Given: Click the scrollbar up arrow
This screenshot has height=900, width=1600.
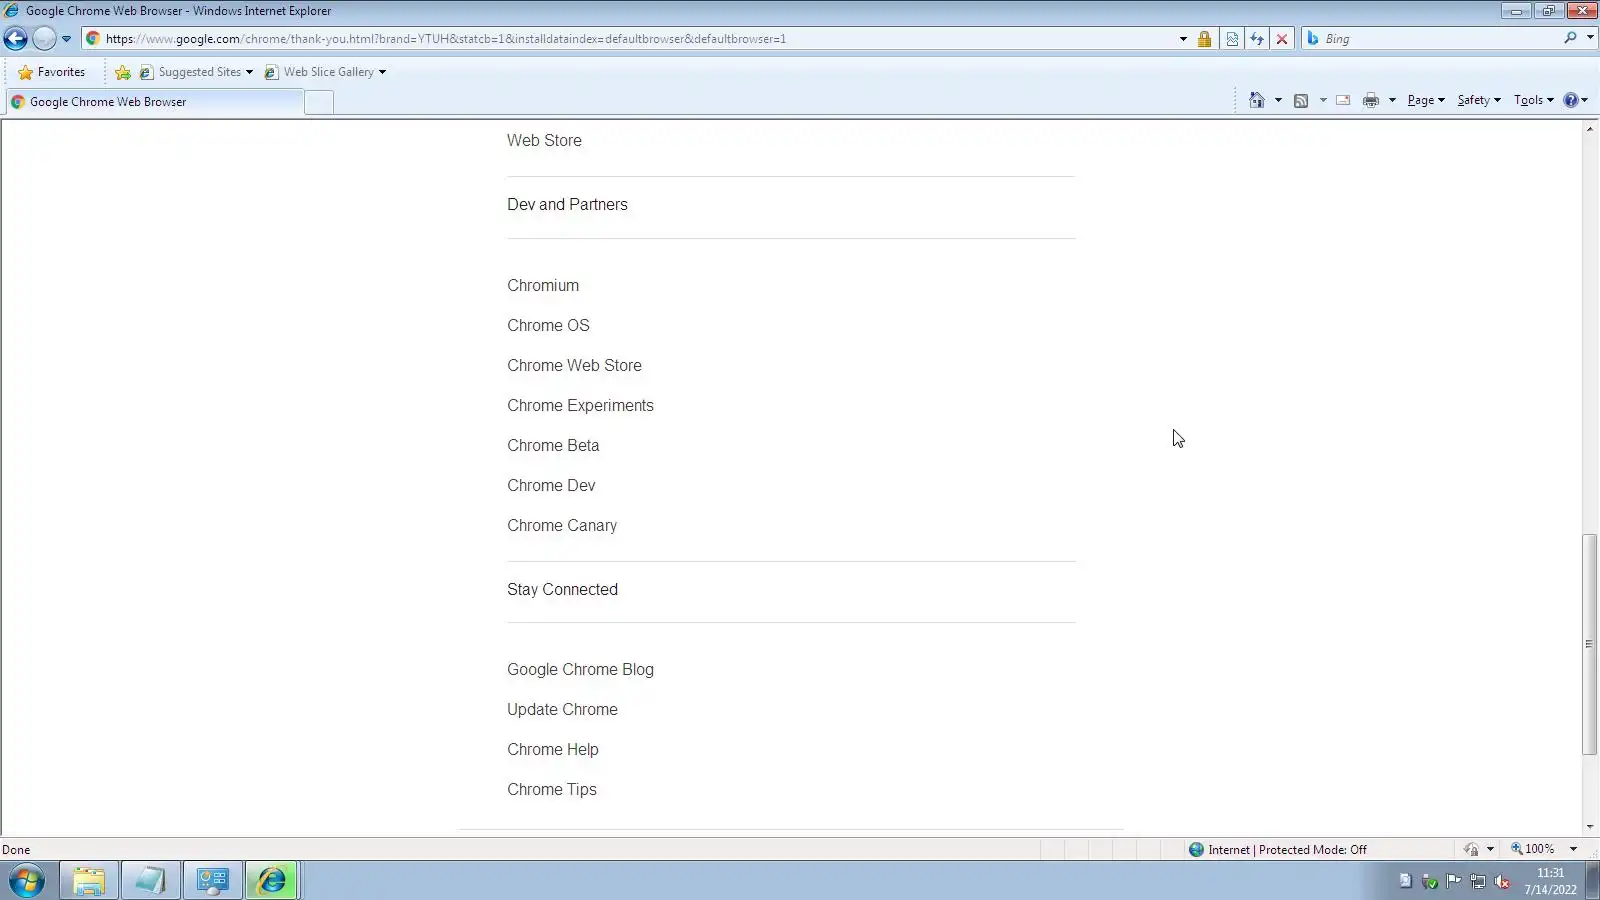Looking at the screenshot, I should point(1590,129).
